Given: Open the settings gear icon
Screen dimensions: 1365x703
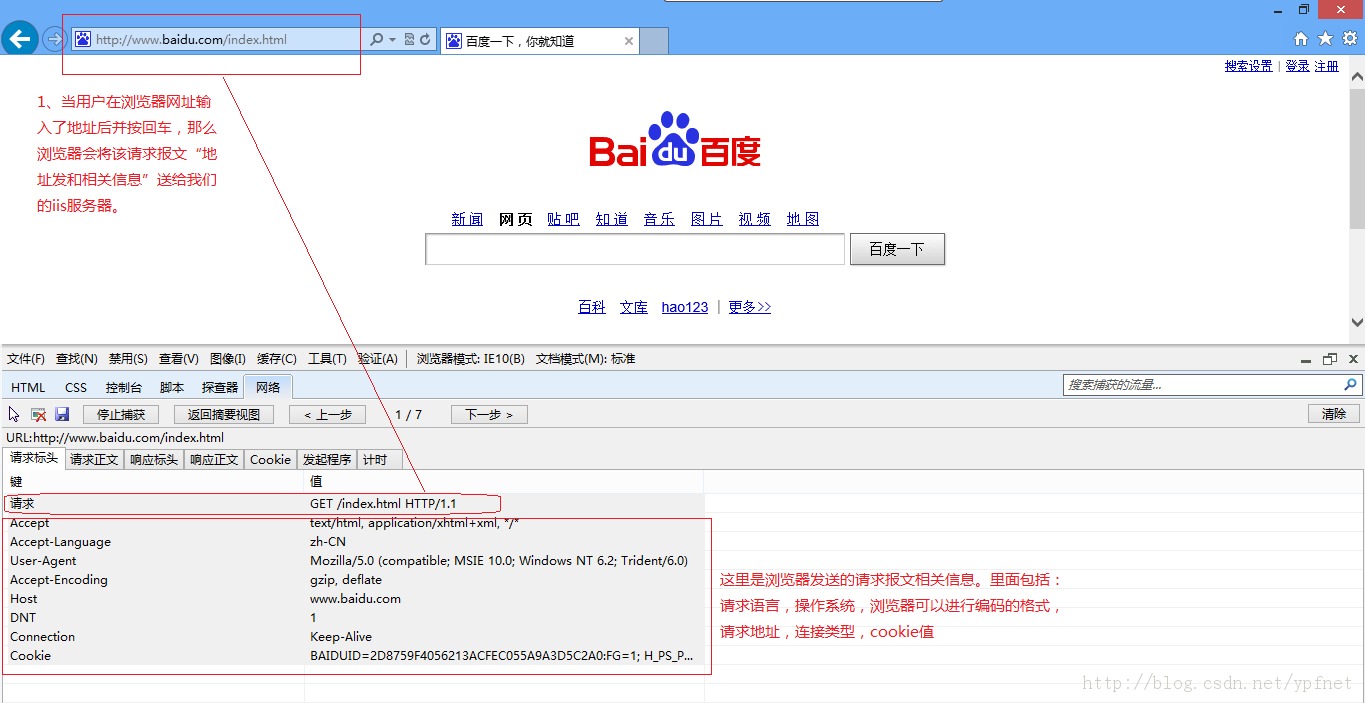Looking at the screenshot, I should click(1349, 39).
